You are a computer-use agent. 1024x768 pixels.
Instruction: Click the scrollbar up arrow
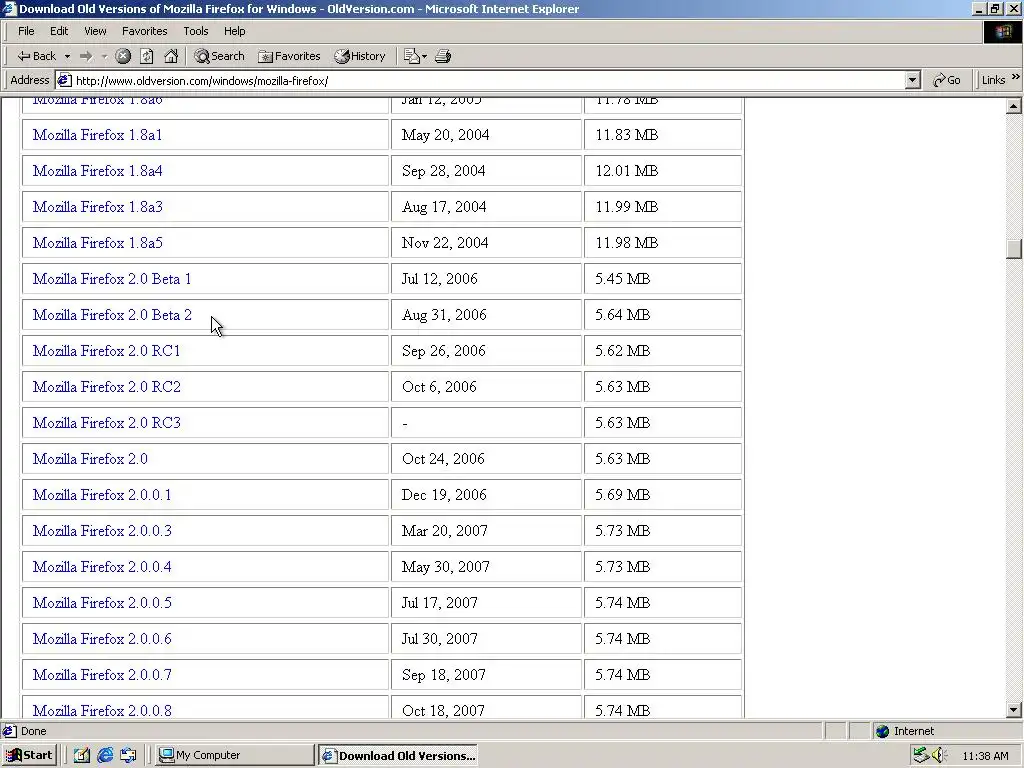pyautogui.click(x=1014, y=106)
